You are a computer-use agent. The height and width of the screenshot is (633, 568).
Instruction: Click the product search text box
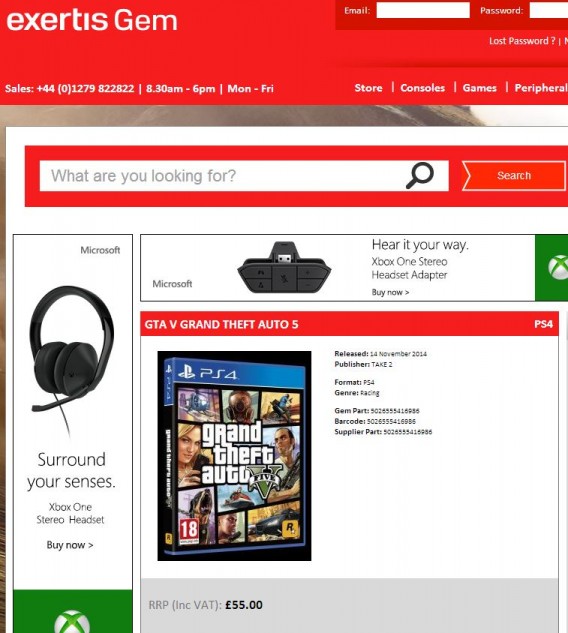(x=244, y=176)
